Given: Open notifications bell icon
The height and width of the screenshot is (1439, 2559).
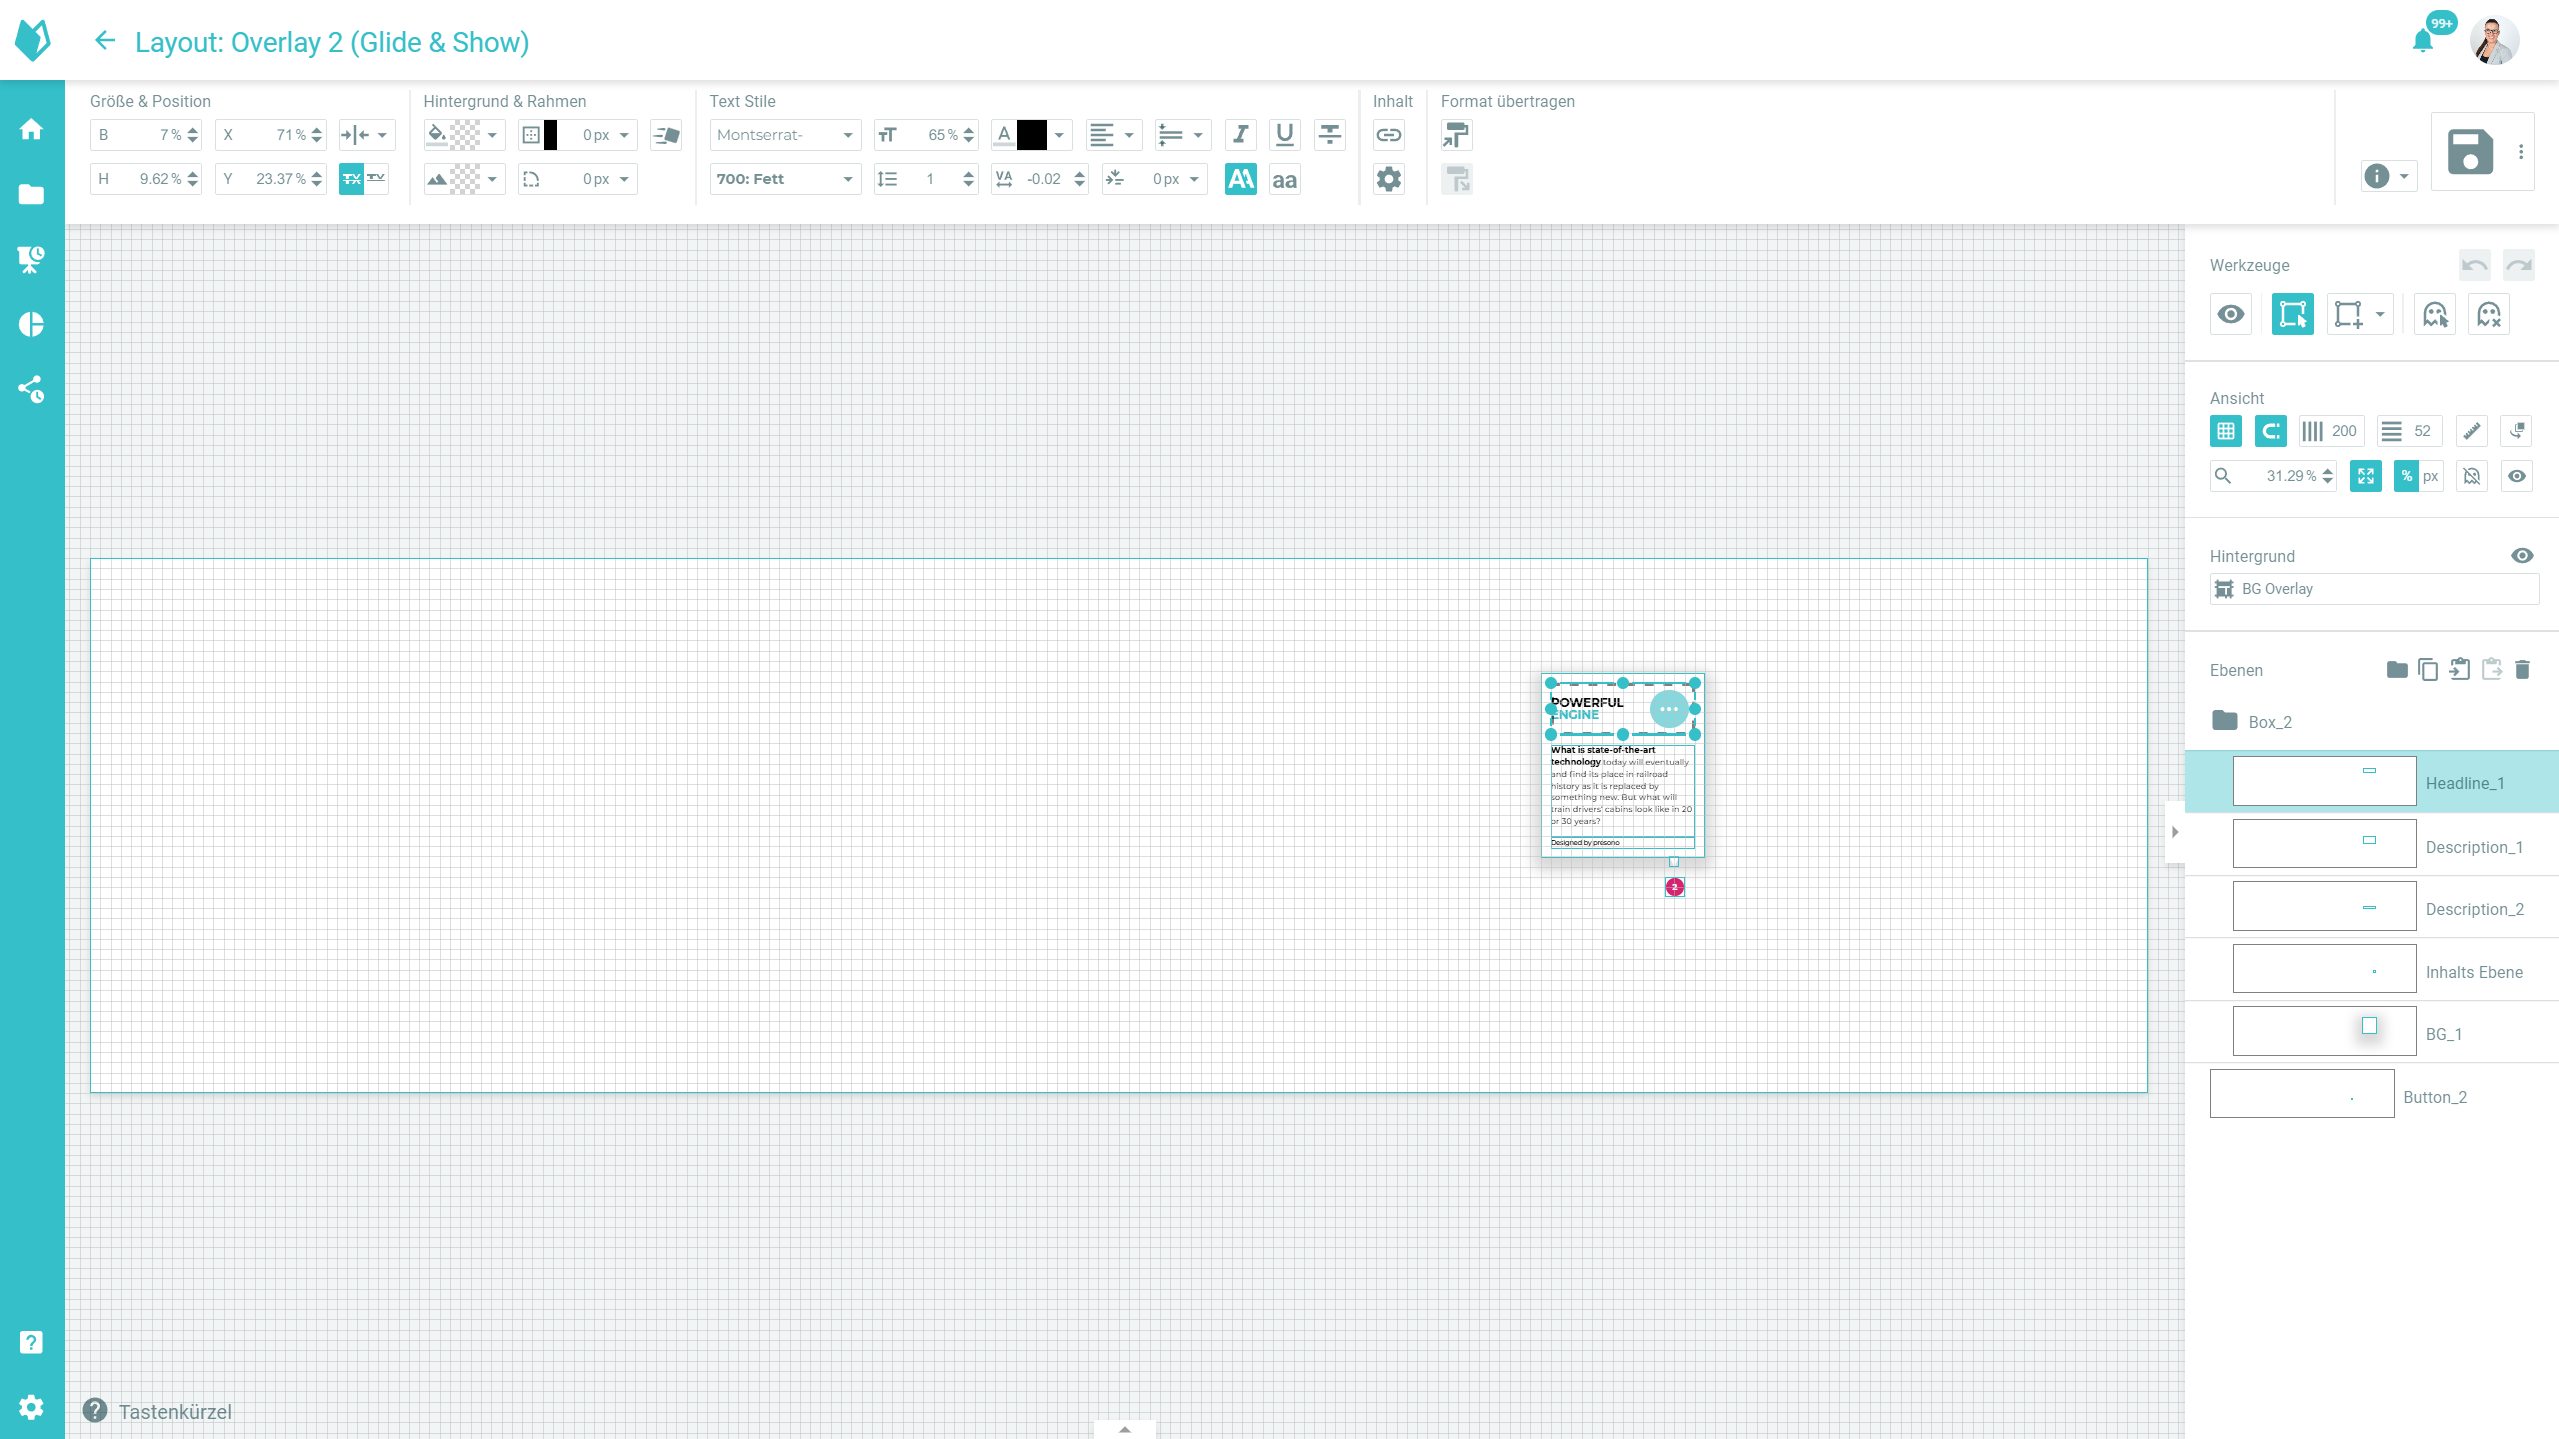Looking at the screenshot, I should [2422, 41].
